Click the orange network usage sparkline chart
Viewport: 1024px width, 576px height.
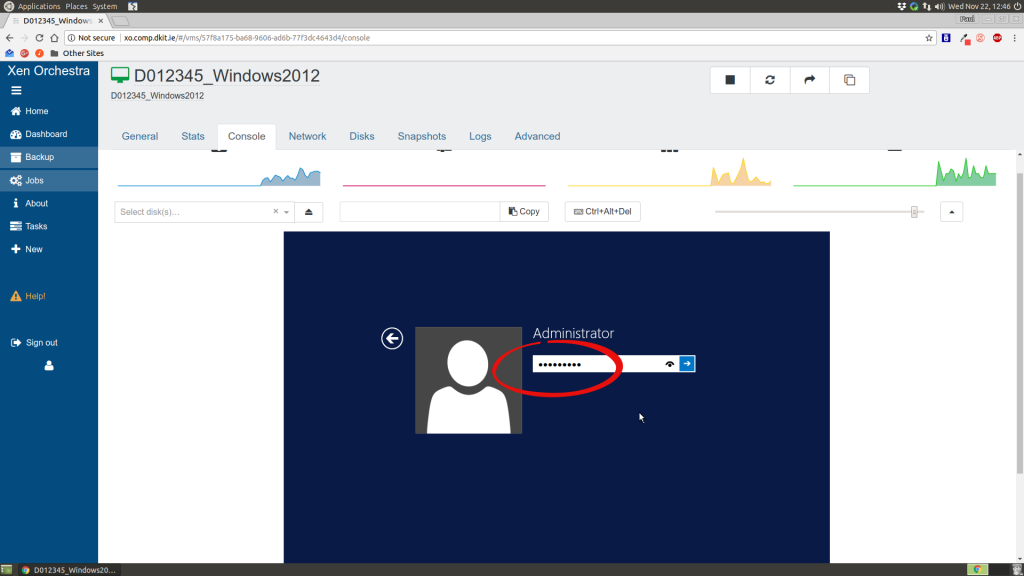click(x=669, y=172)
